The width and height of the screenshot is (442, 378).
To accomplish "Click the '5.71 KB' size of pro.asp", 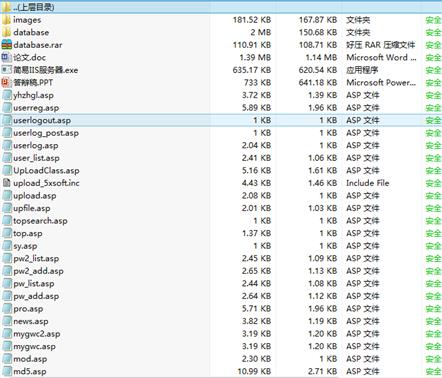I will pyautogui.click(x=256, y=309).
